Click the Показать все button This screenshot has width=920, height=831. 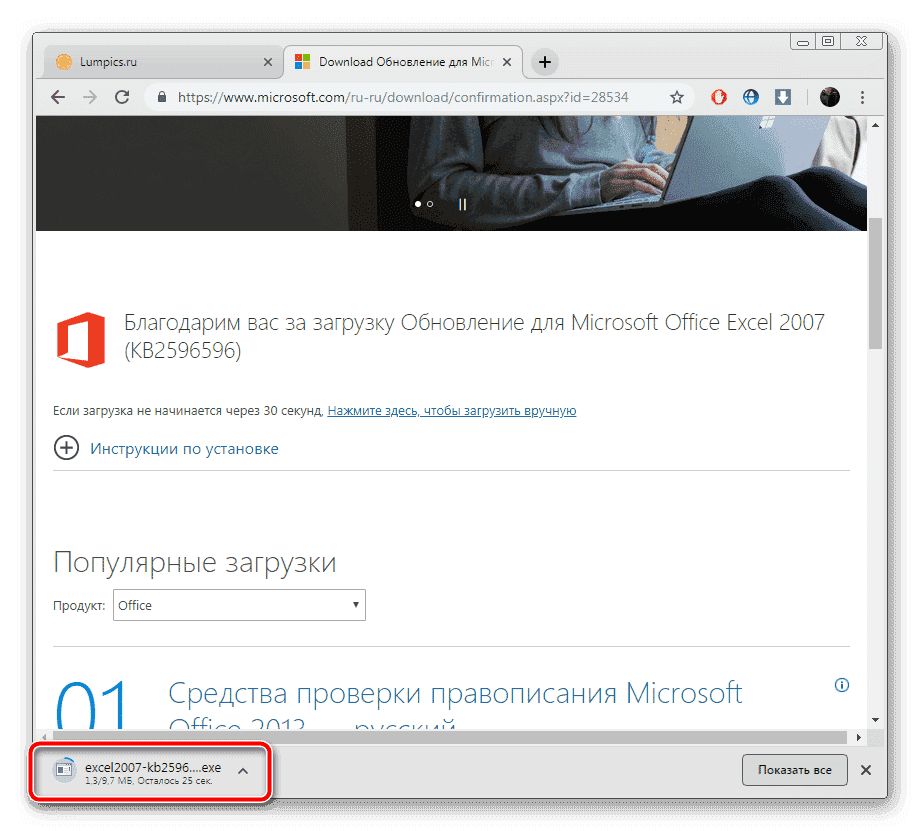pos(794,770)
